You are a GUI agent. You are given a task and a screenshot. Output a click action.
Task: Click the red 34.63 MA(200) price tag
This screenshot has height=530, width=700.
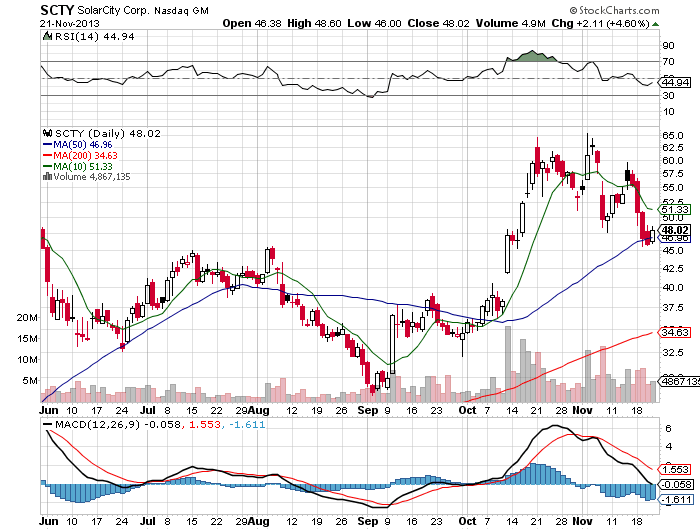tap(675, 332)
